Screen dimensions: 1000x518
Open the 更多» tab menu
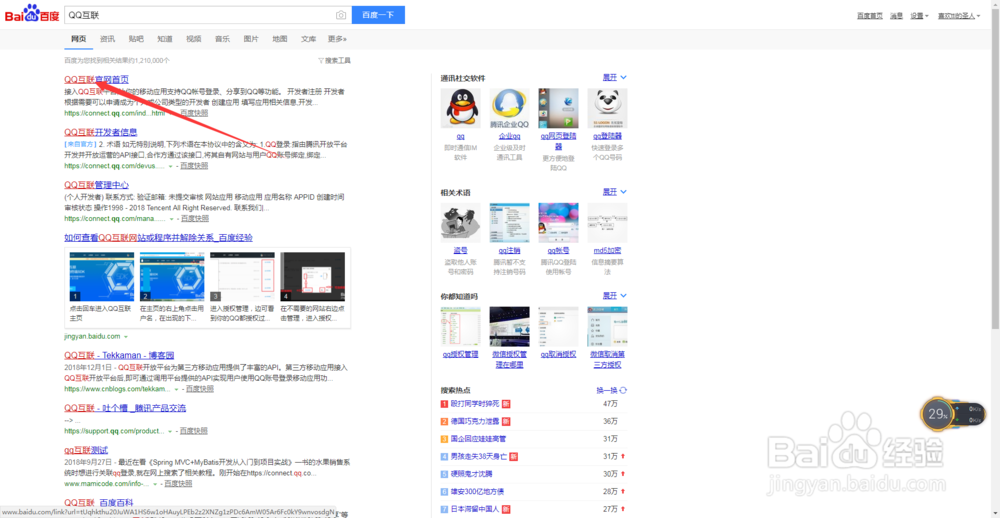[x=337, y=39]
